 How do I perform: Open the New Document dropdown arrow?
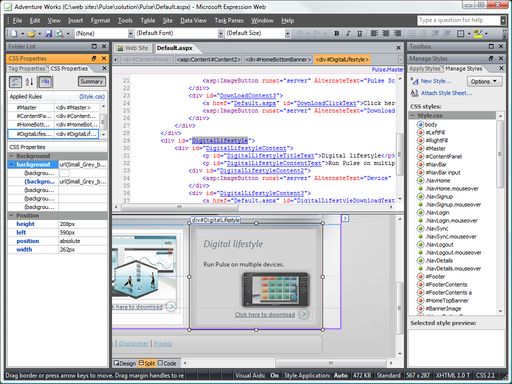pyautogui.click(x=23, y=34)
